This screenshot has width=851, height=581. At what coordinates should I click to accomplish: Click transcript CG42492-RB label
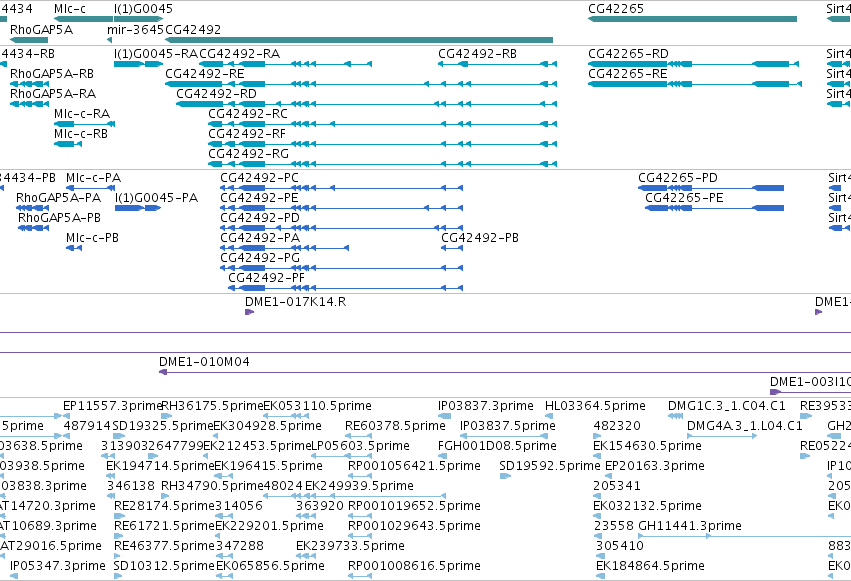tap(478, 54)
